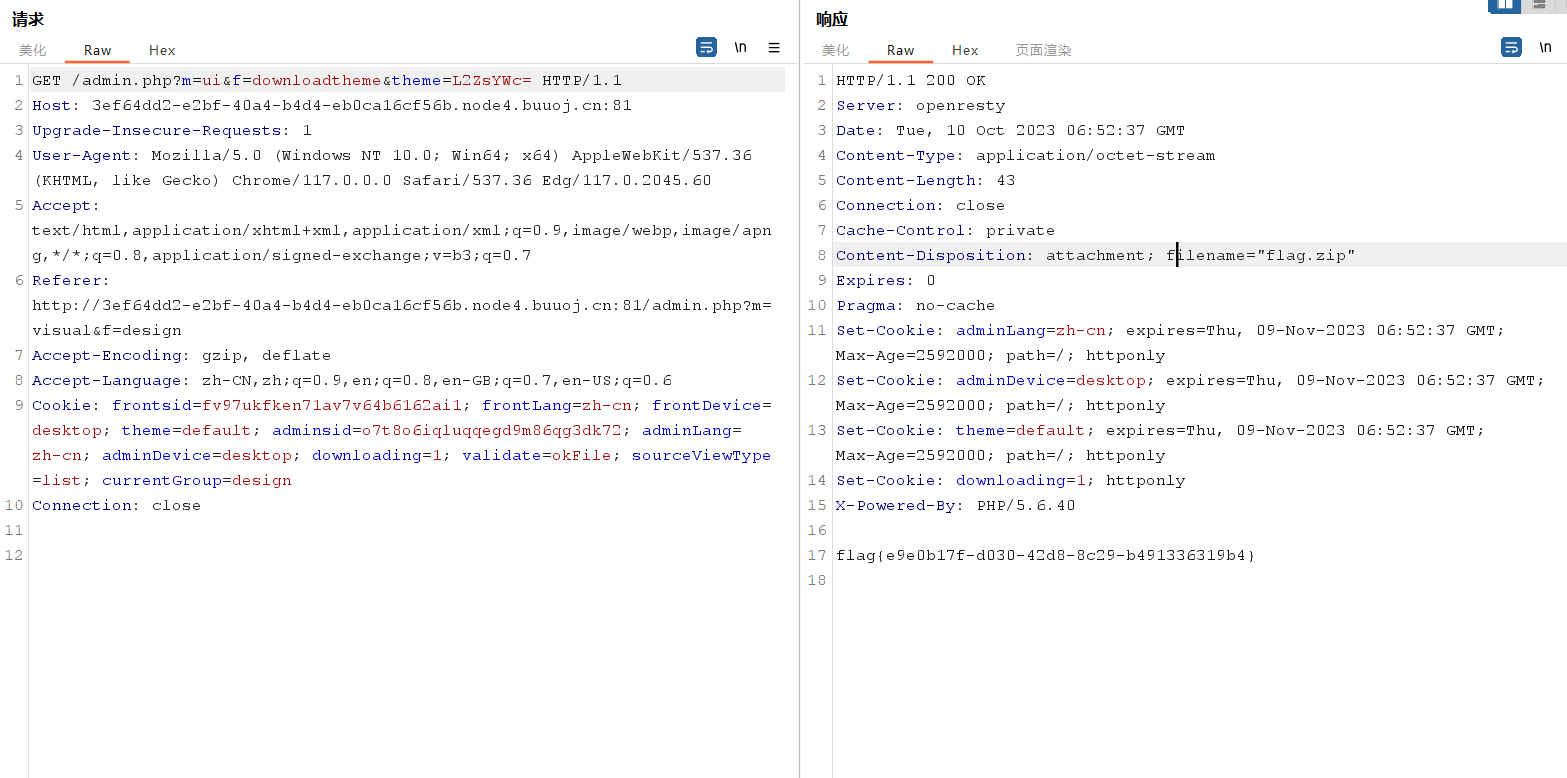
Task: Switch request view to Hex tab
Action: (x=162, y=50)
